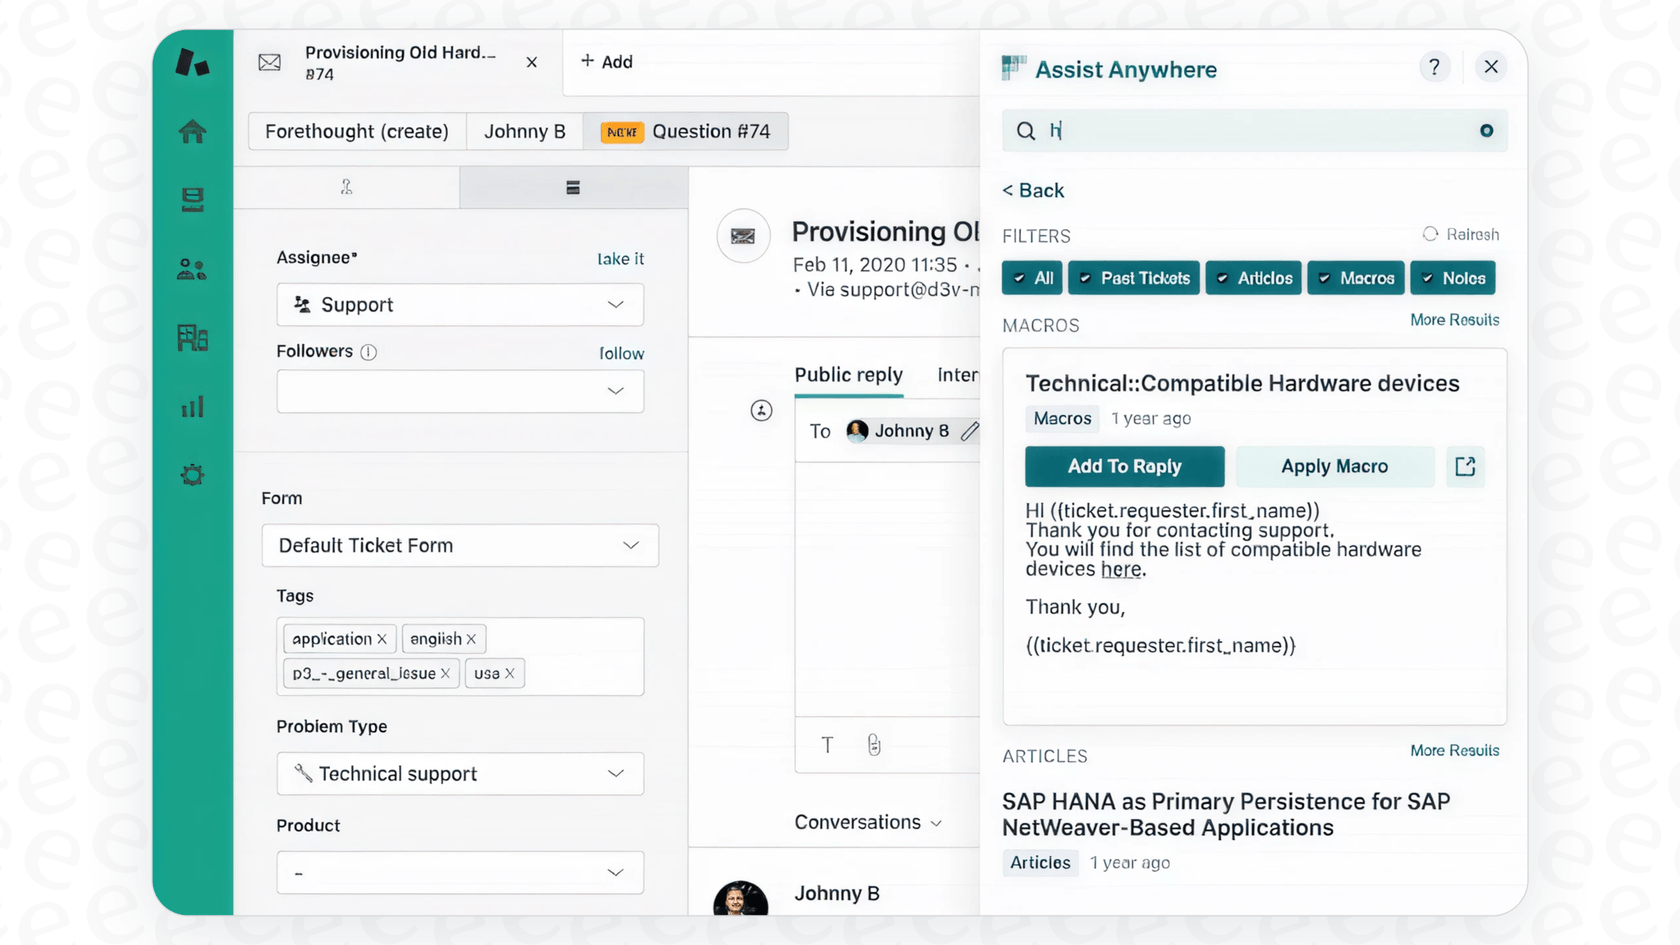Viewport: 1680px width, 945px height.
Task: Toggle the Past Tickets filter
Action: click(x=1134, y=278)
